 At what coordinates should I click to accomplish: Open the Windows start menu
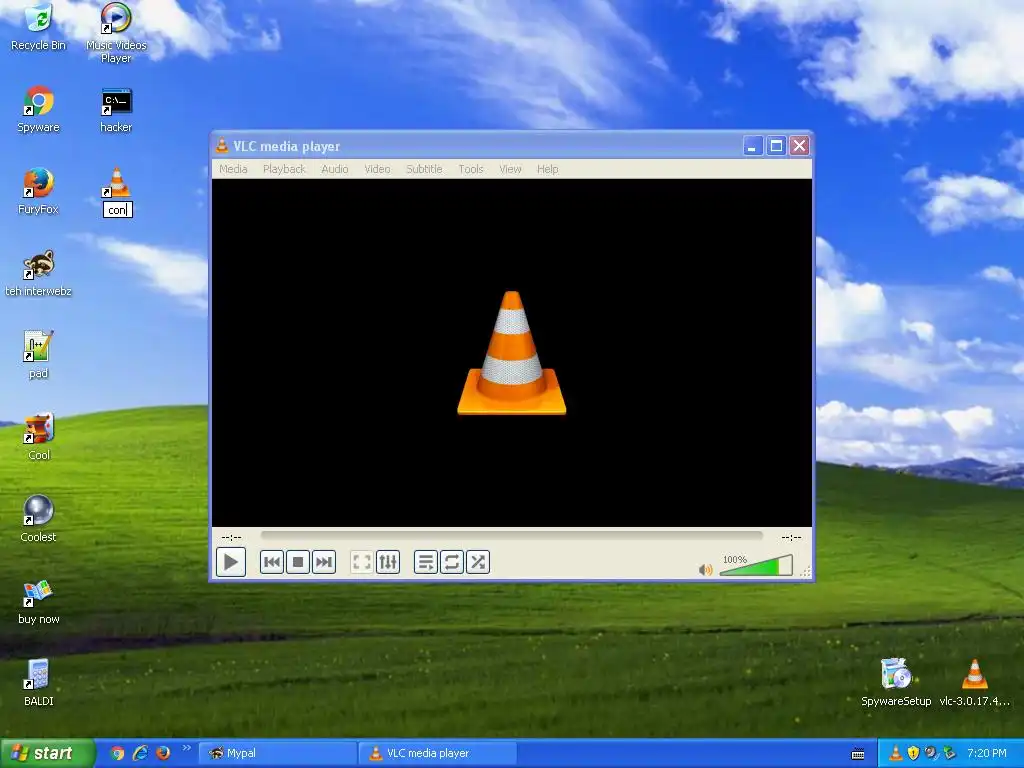(47, 753)
